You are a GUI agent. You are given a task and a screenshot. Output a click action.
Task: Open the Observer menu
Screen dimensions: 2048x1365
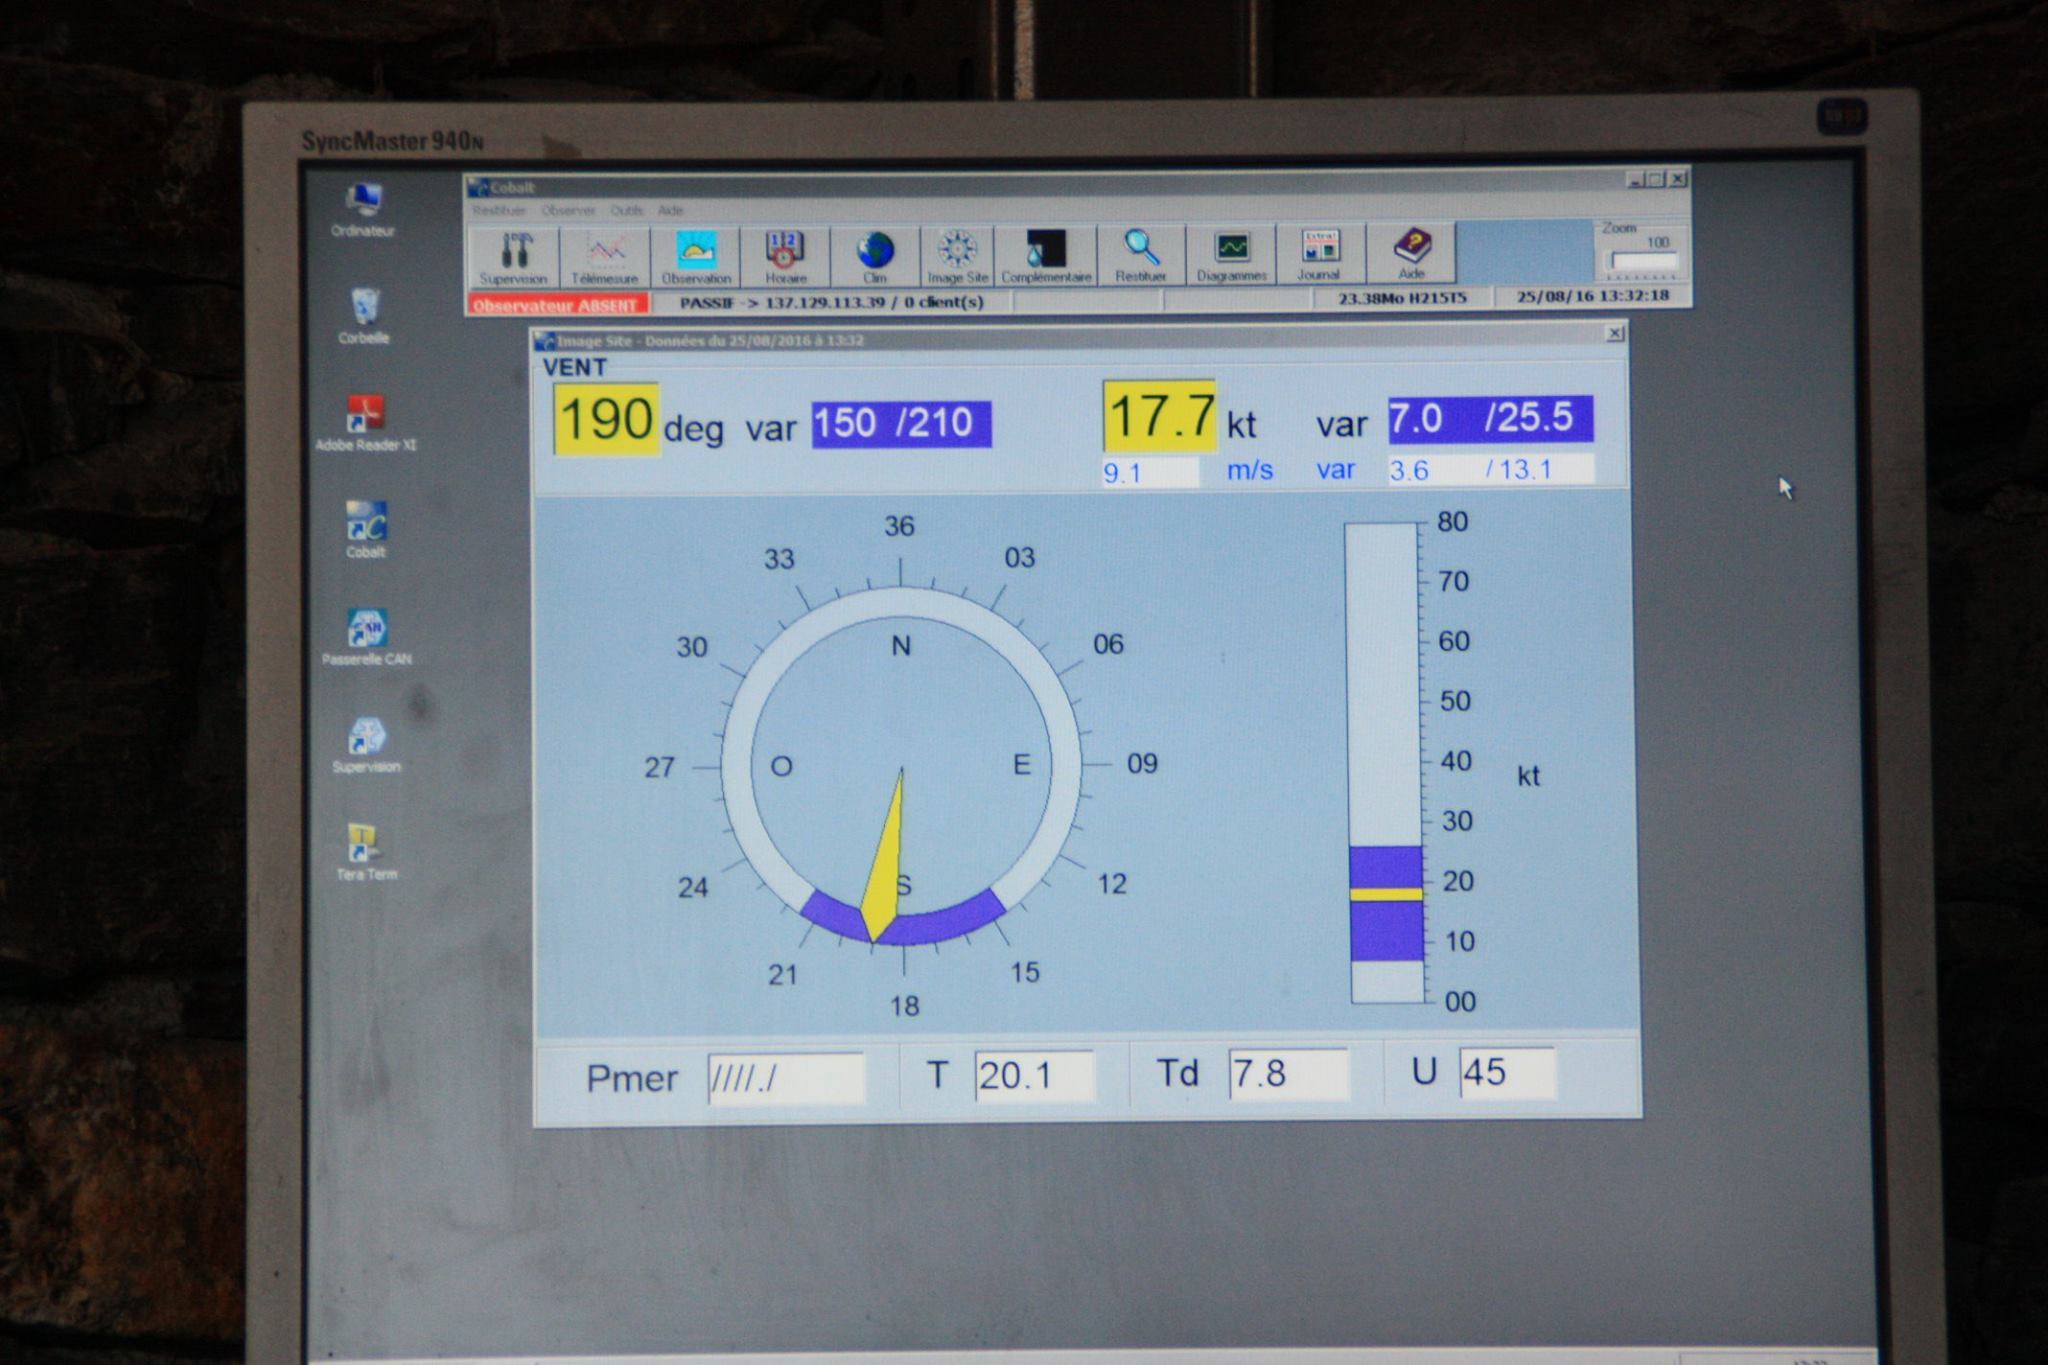pos(568,210)
